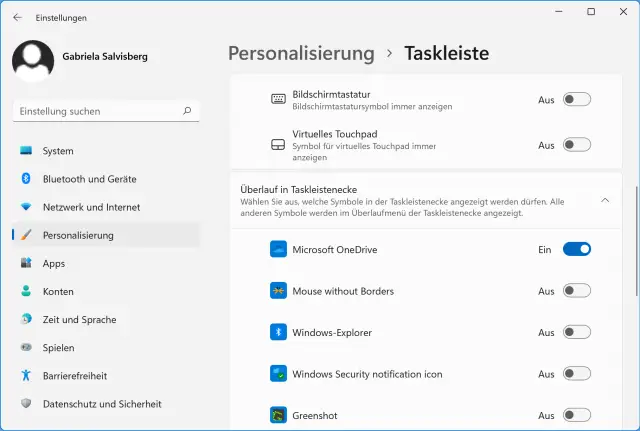This screenshot has height=431, width=640.
Task: Disable the Microsoft OneDrive toggle
Action: 577,249
